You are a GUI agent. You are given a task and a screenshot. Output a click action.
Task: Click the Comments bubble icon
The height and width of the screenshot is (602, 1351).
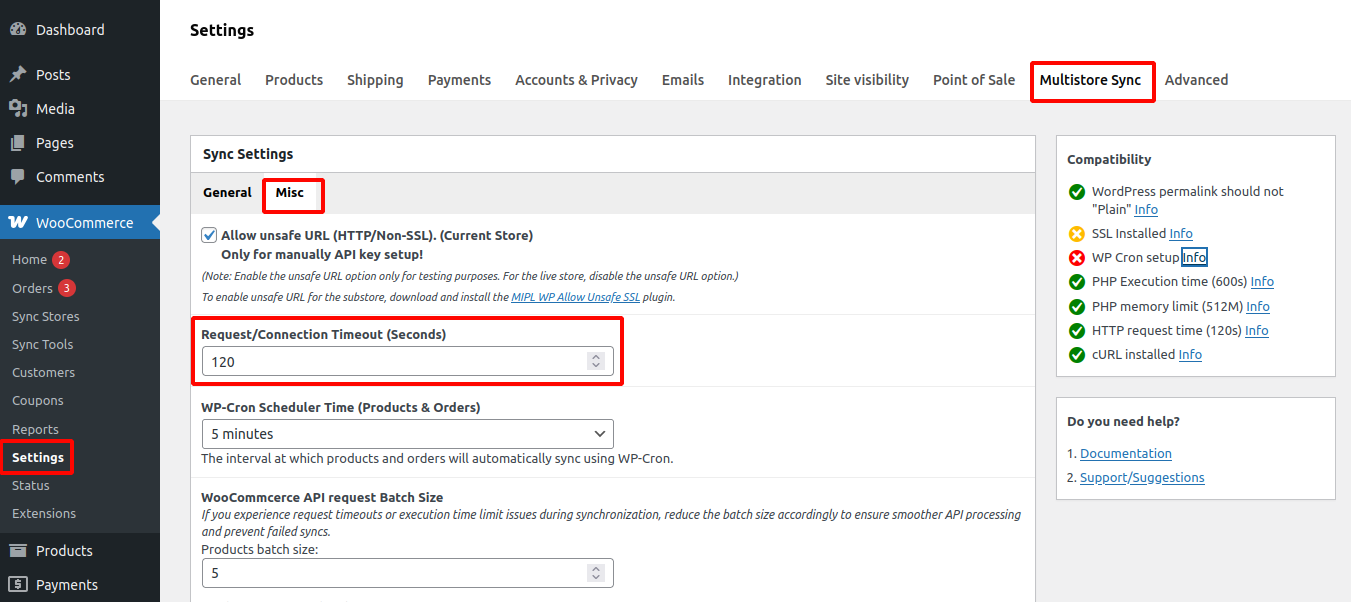coord(18,177)
